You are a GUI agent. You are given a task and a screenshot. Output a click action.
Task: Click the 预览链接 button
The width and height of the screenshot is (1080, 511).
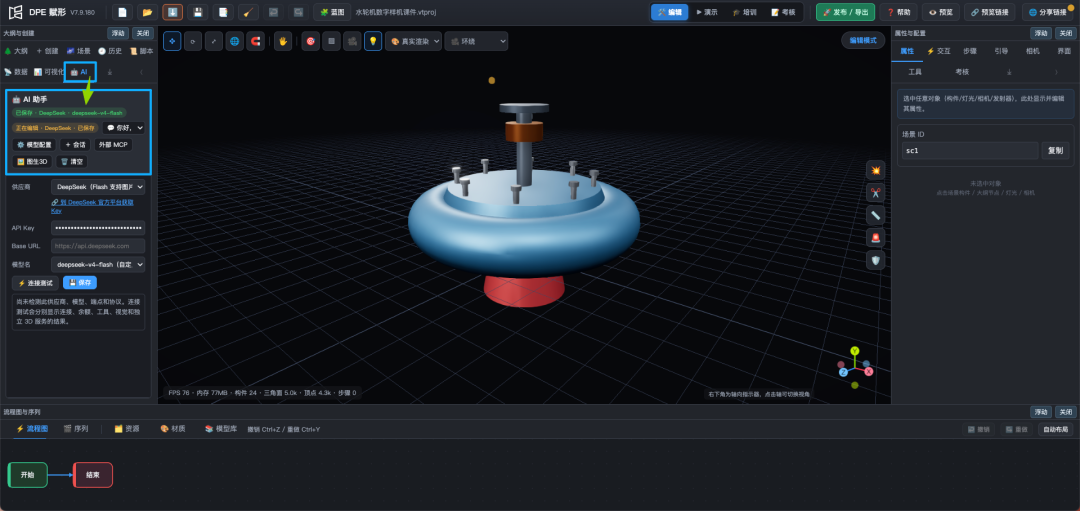coord(989,12)
